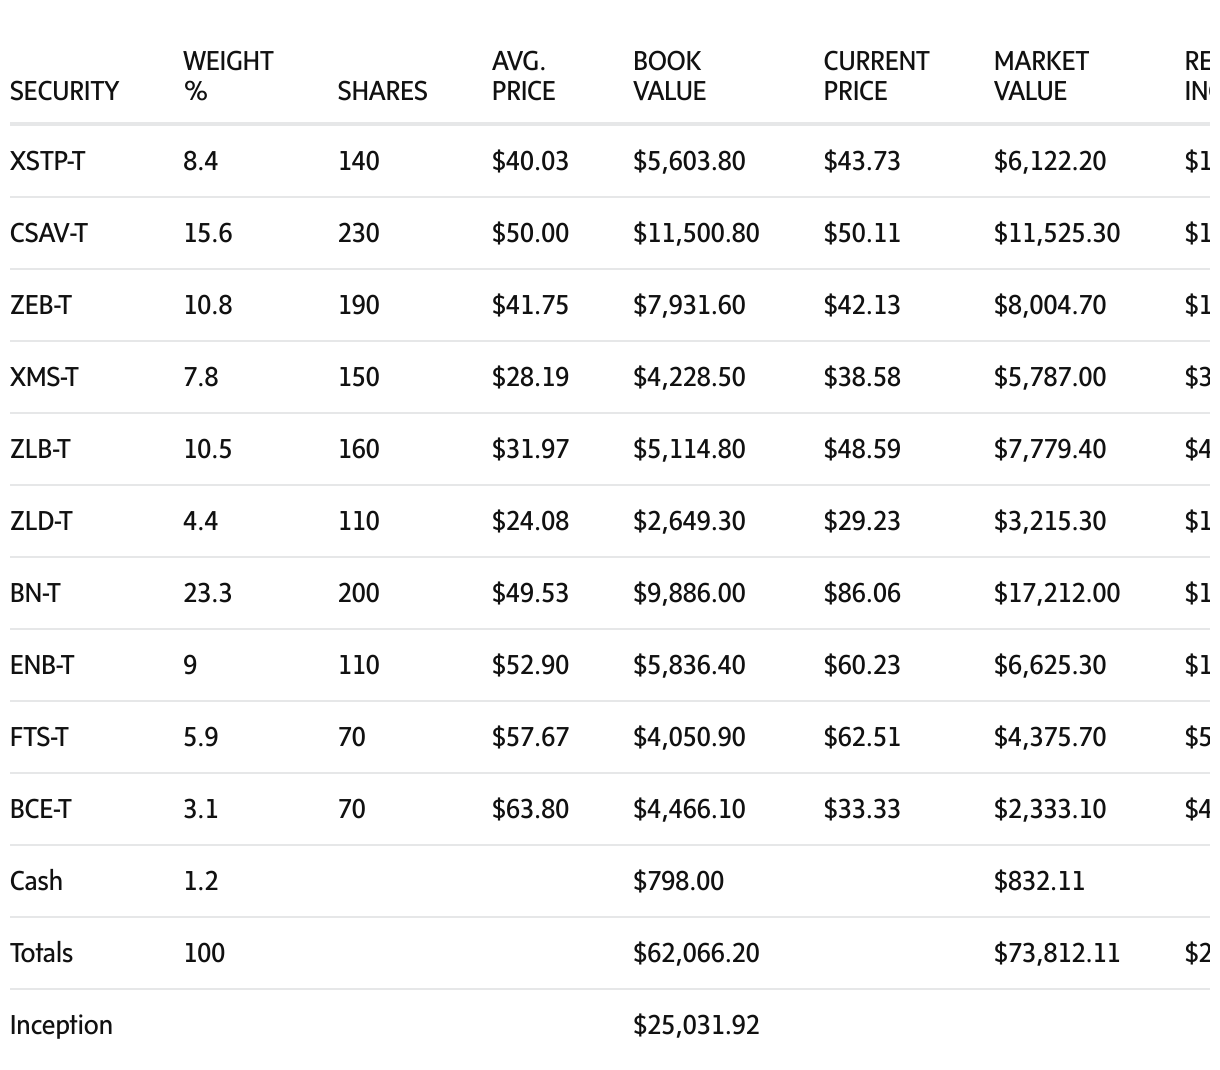
Task: Click the BOOK VALUE column header
Action: [x=669, y=76]
